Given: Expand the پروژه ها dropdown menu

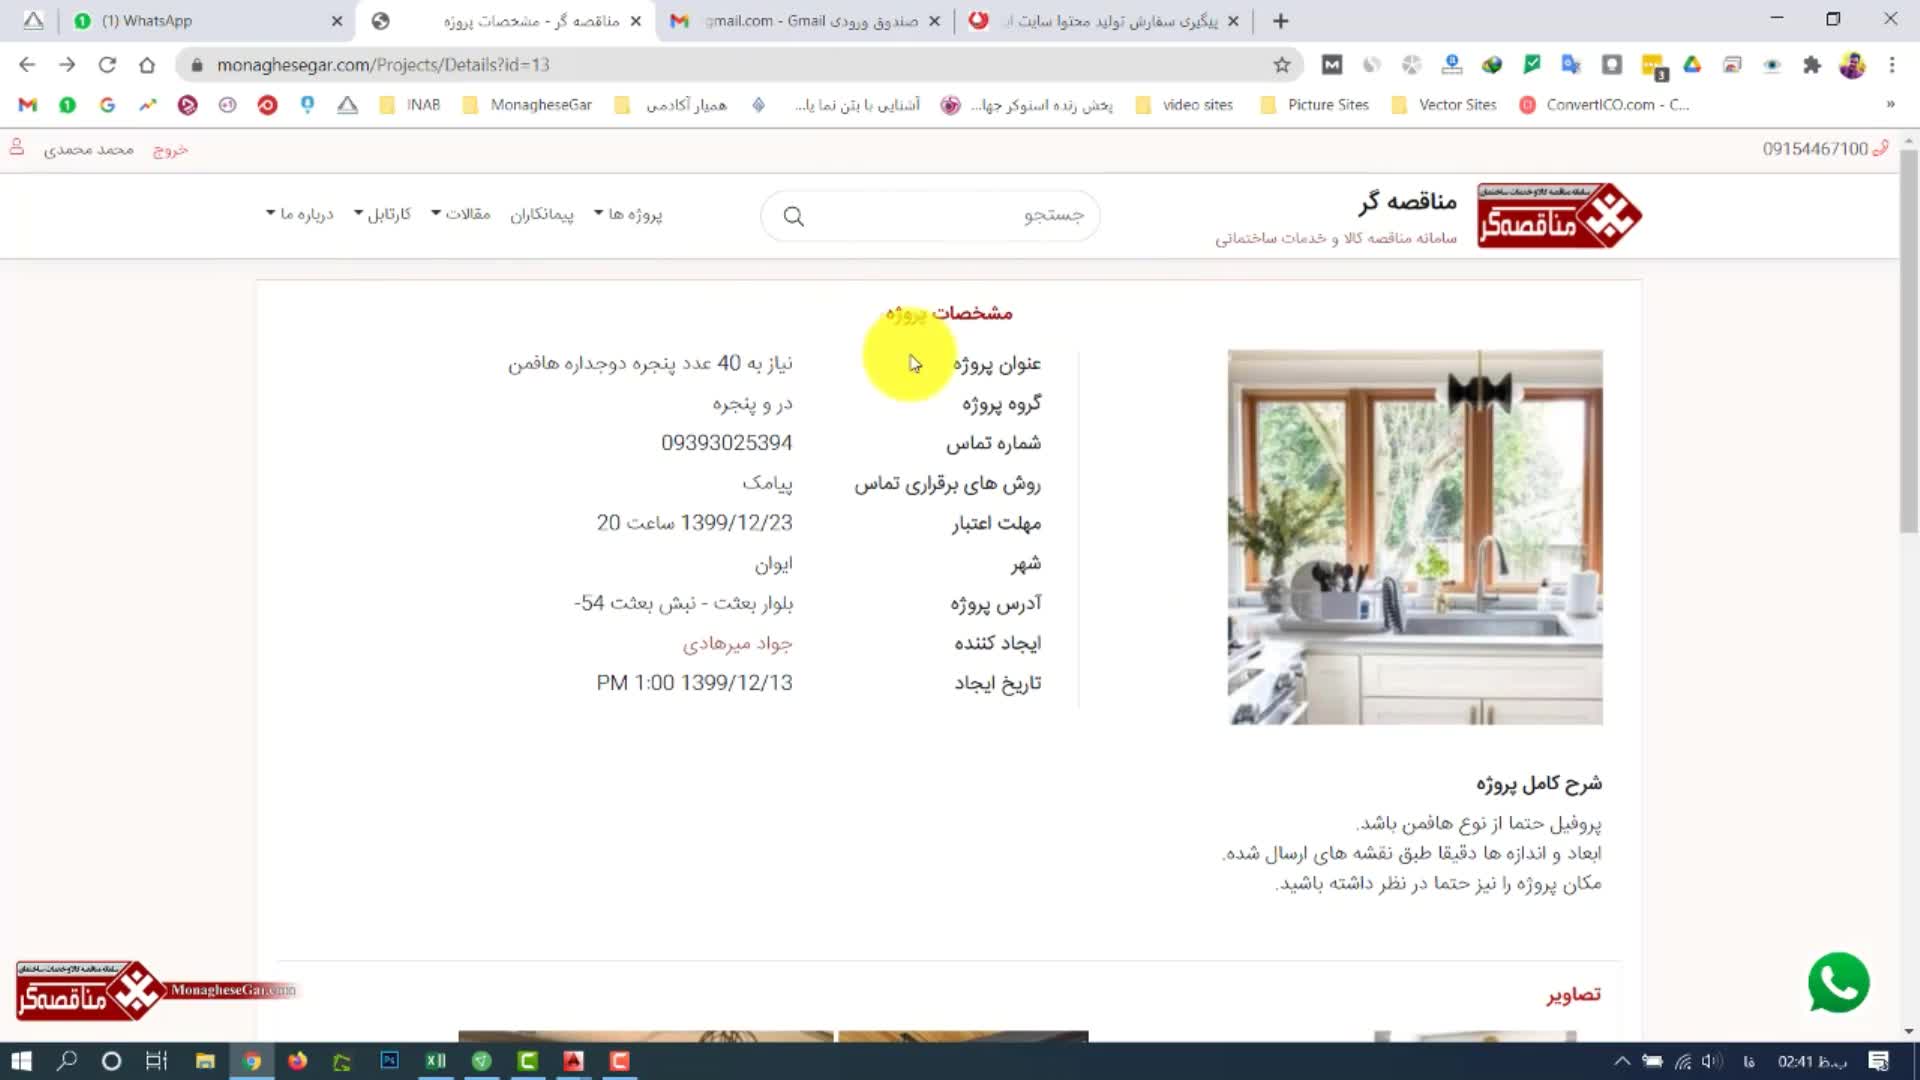Looking at the screenshot, I should 628,214.
